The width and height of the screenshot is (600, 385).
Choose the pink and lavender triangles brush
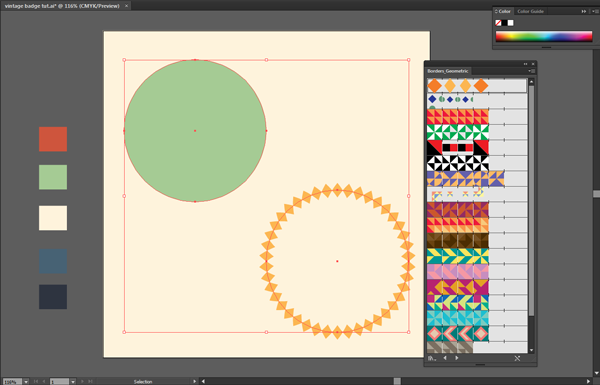point(477,272)
